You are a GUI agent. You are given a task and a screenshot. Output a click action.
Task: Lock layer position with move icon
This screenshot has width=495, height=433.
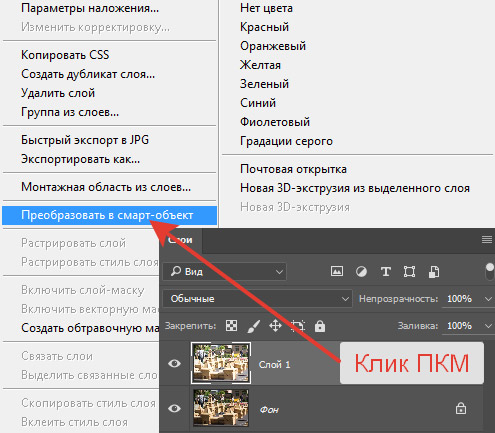275,326
